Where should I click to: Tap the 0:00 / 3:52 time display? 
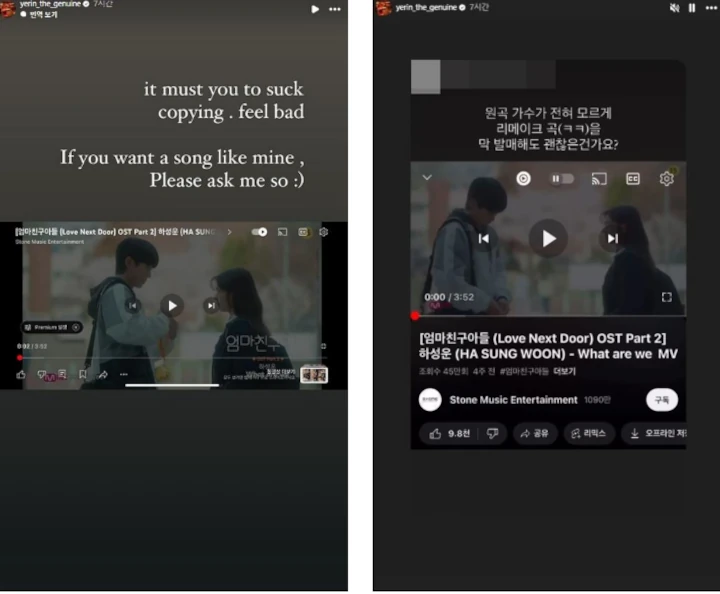(x=449, y=297)
